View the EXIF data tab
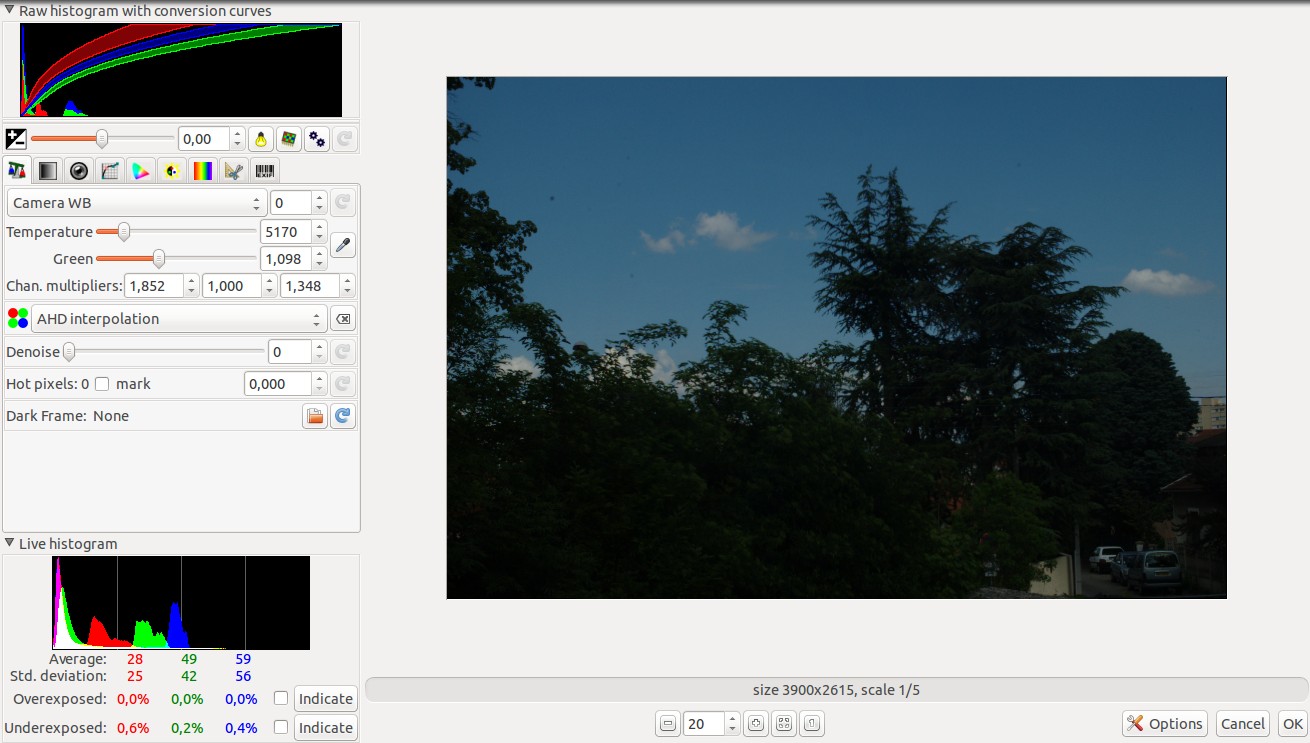 [x=264, y=170]
